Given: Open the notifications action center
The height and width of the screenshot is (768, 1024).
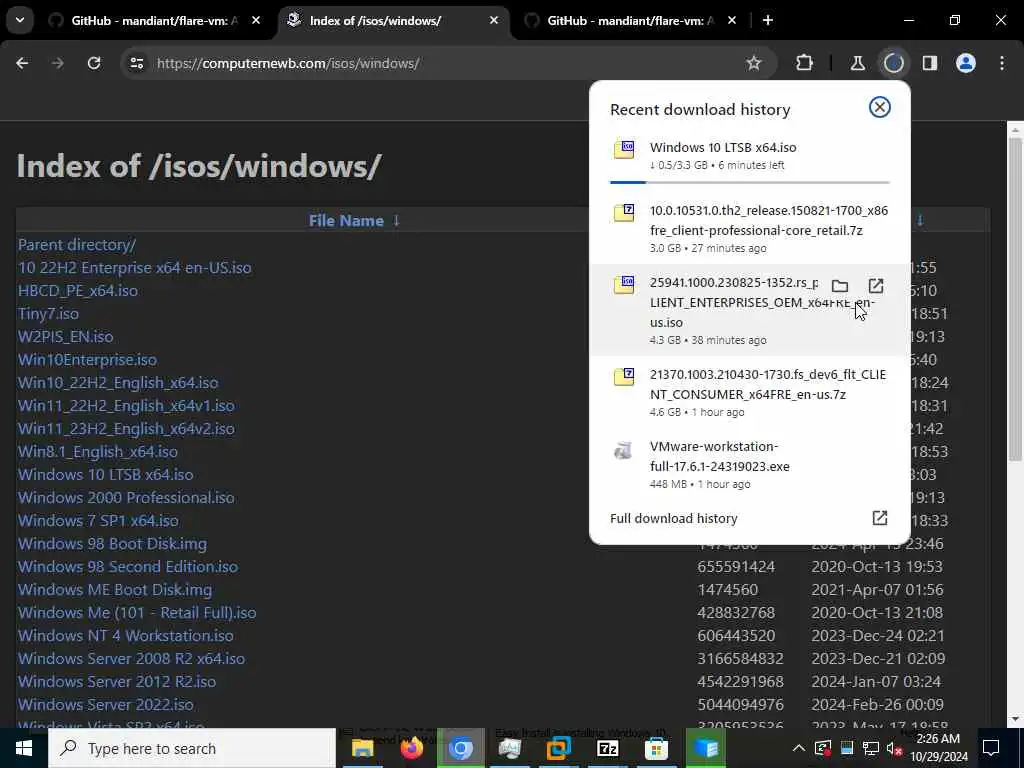Looking at the screenshot, I should point(991,748).
